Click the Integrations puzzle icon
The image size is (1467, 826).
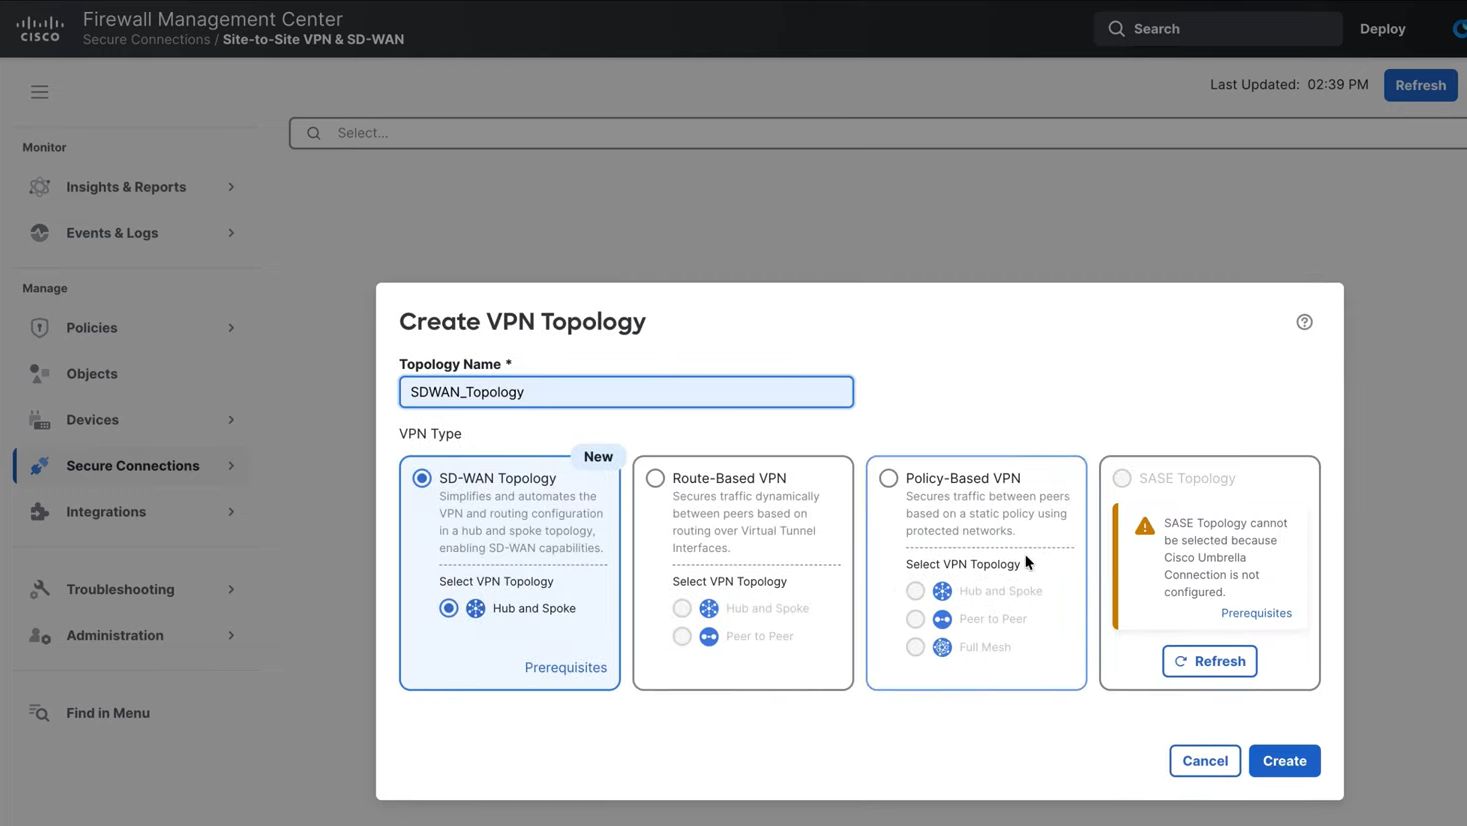click(40, 512)
